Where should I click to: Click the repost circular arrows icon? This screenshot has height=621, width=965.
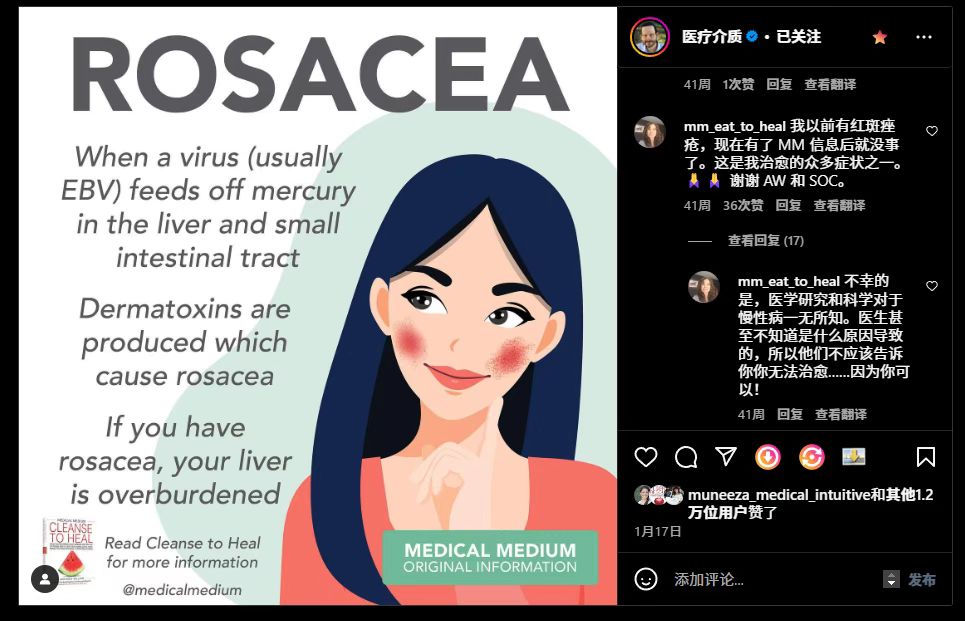click(x=811, y=457)
